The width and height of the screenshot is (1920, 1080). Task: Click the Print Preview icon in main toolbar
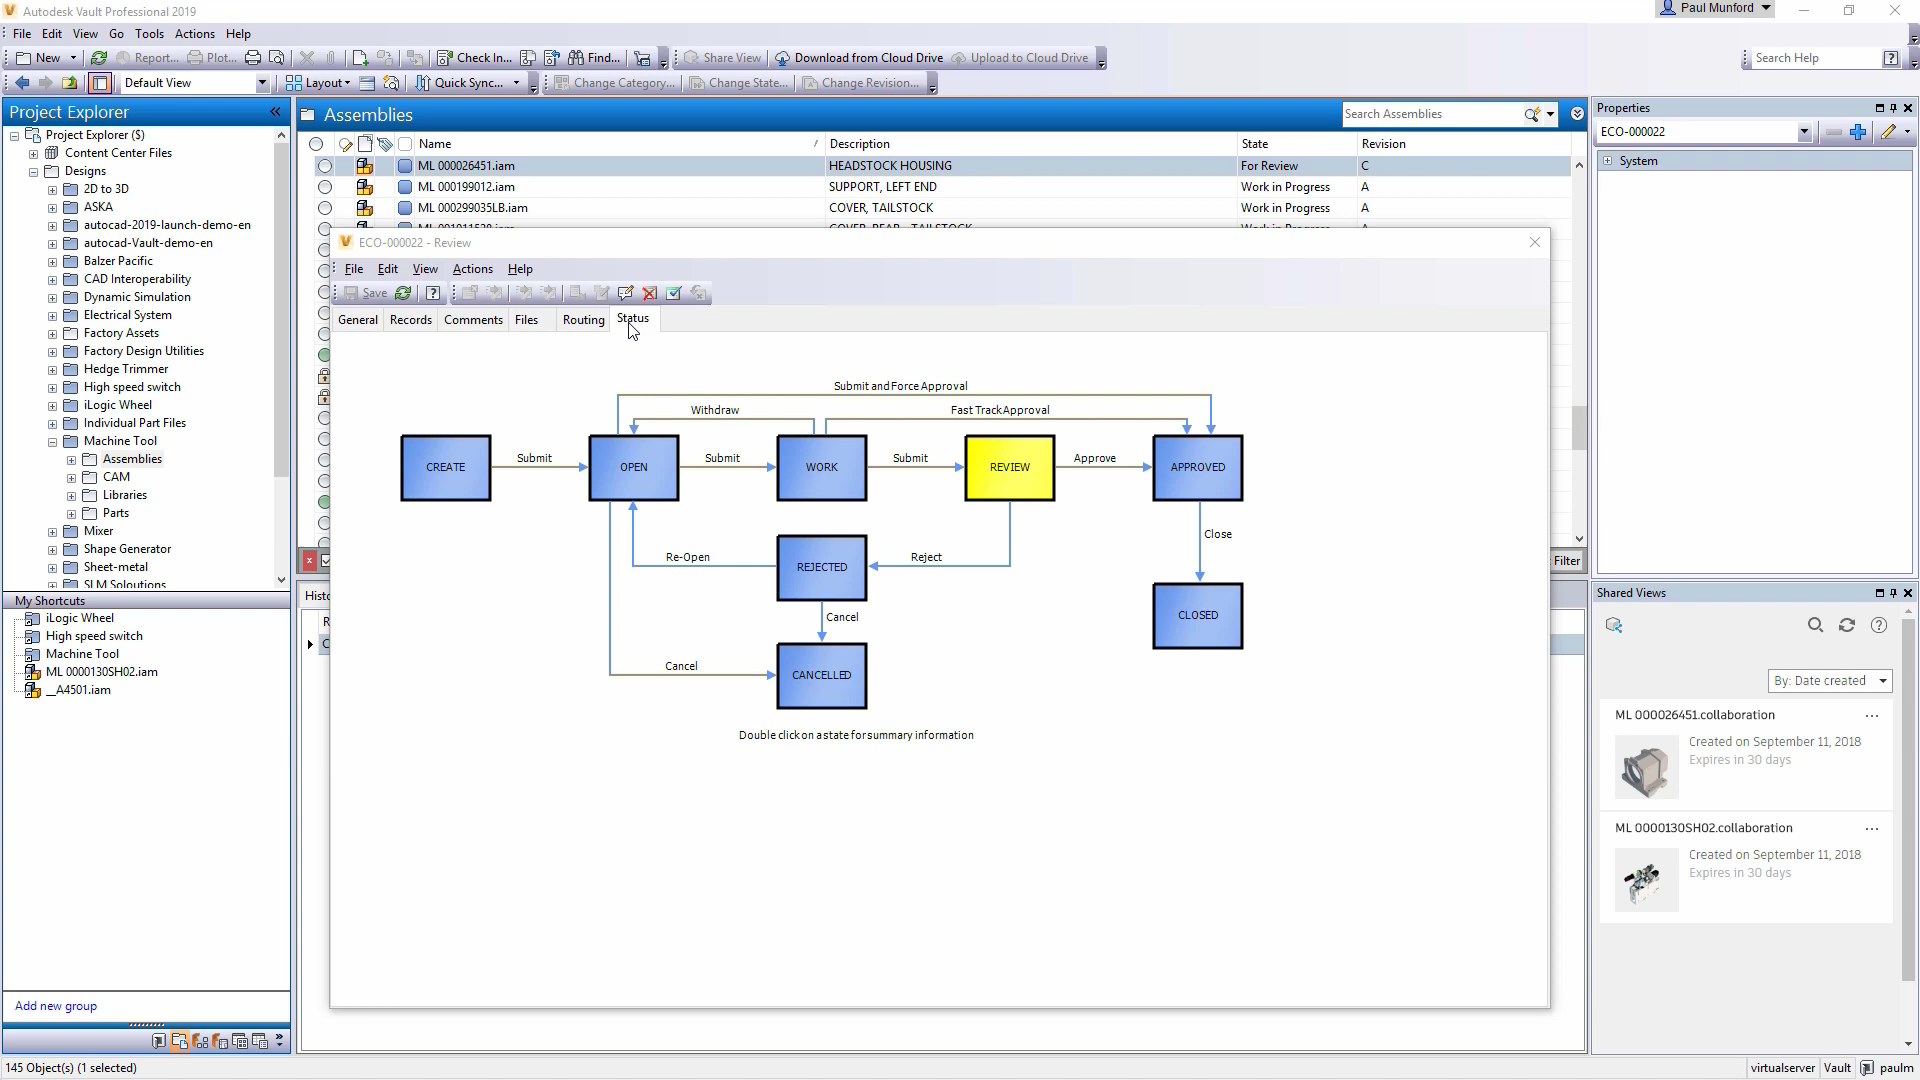[277, 58]
